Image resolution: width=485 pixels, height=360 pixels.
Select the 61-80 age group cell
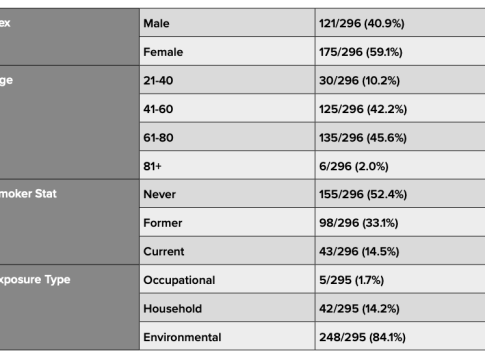click(227, 137)
